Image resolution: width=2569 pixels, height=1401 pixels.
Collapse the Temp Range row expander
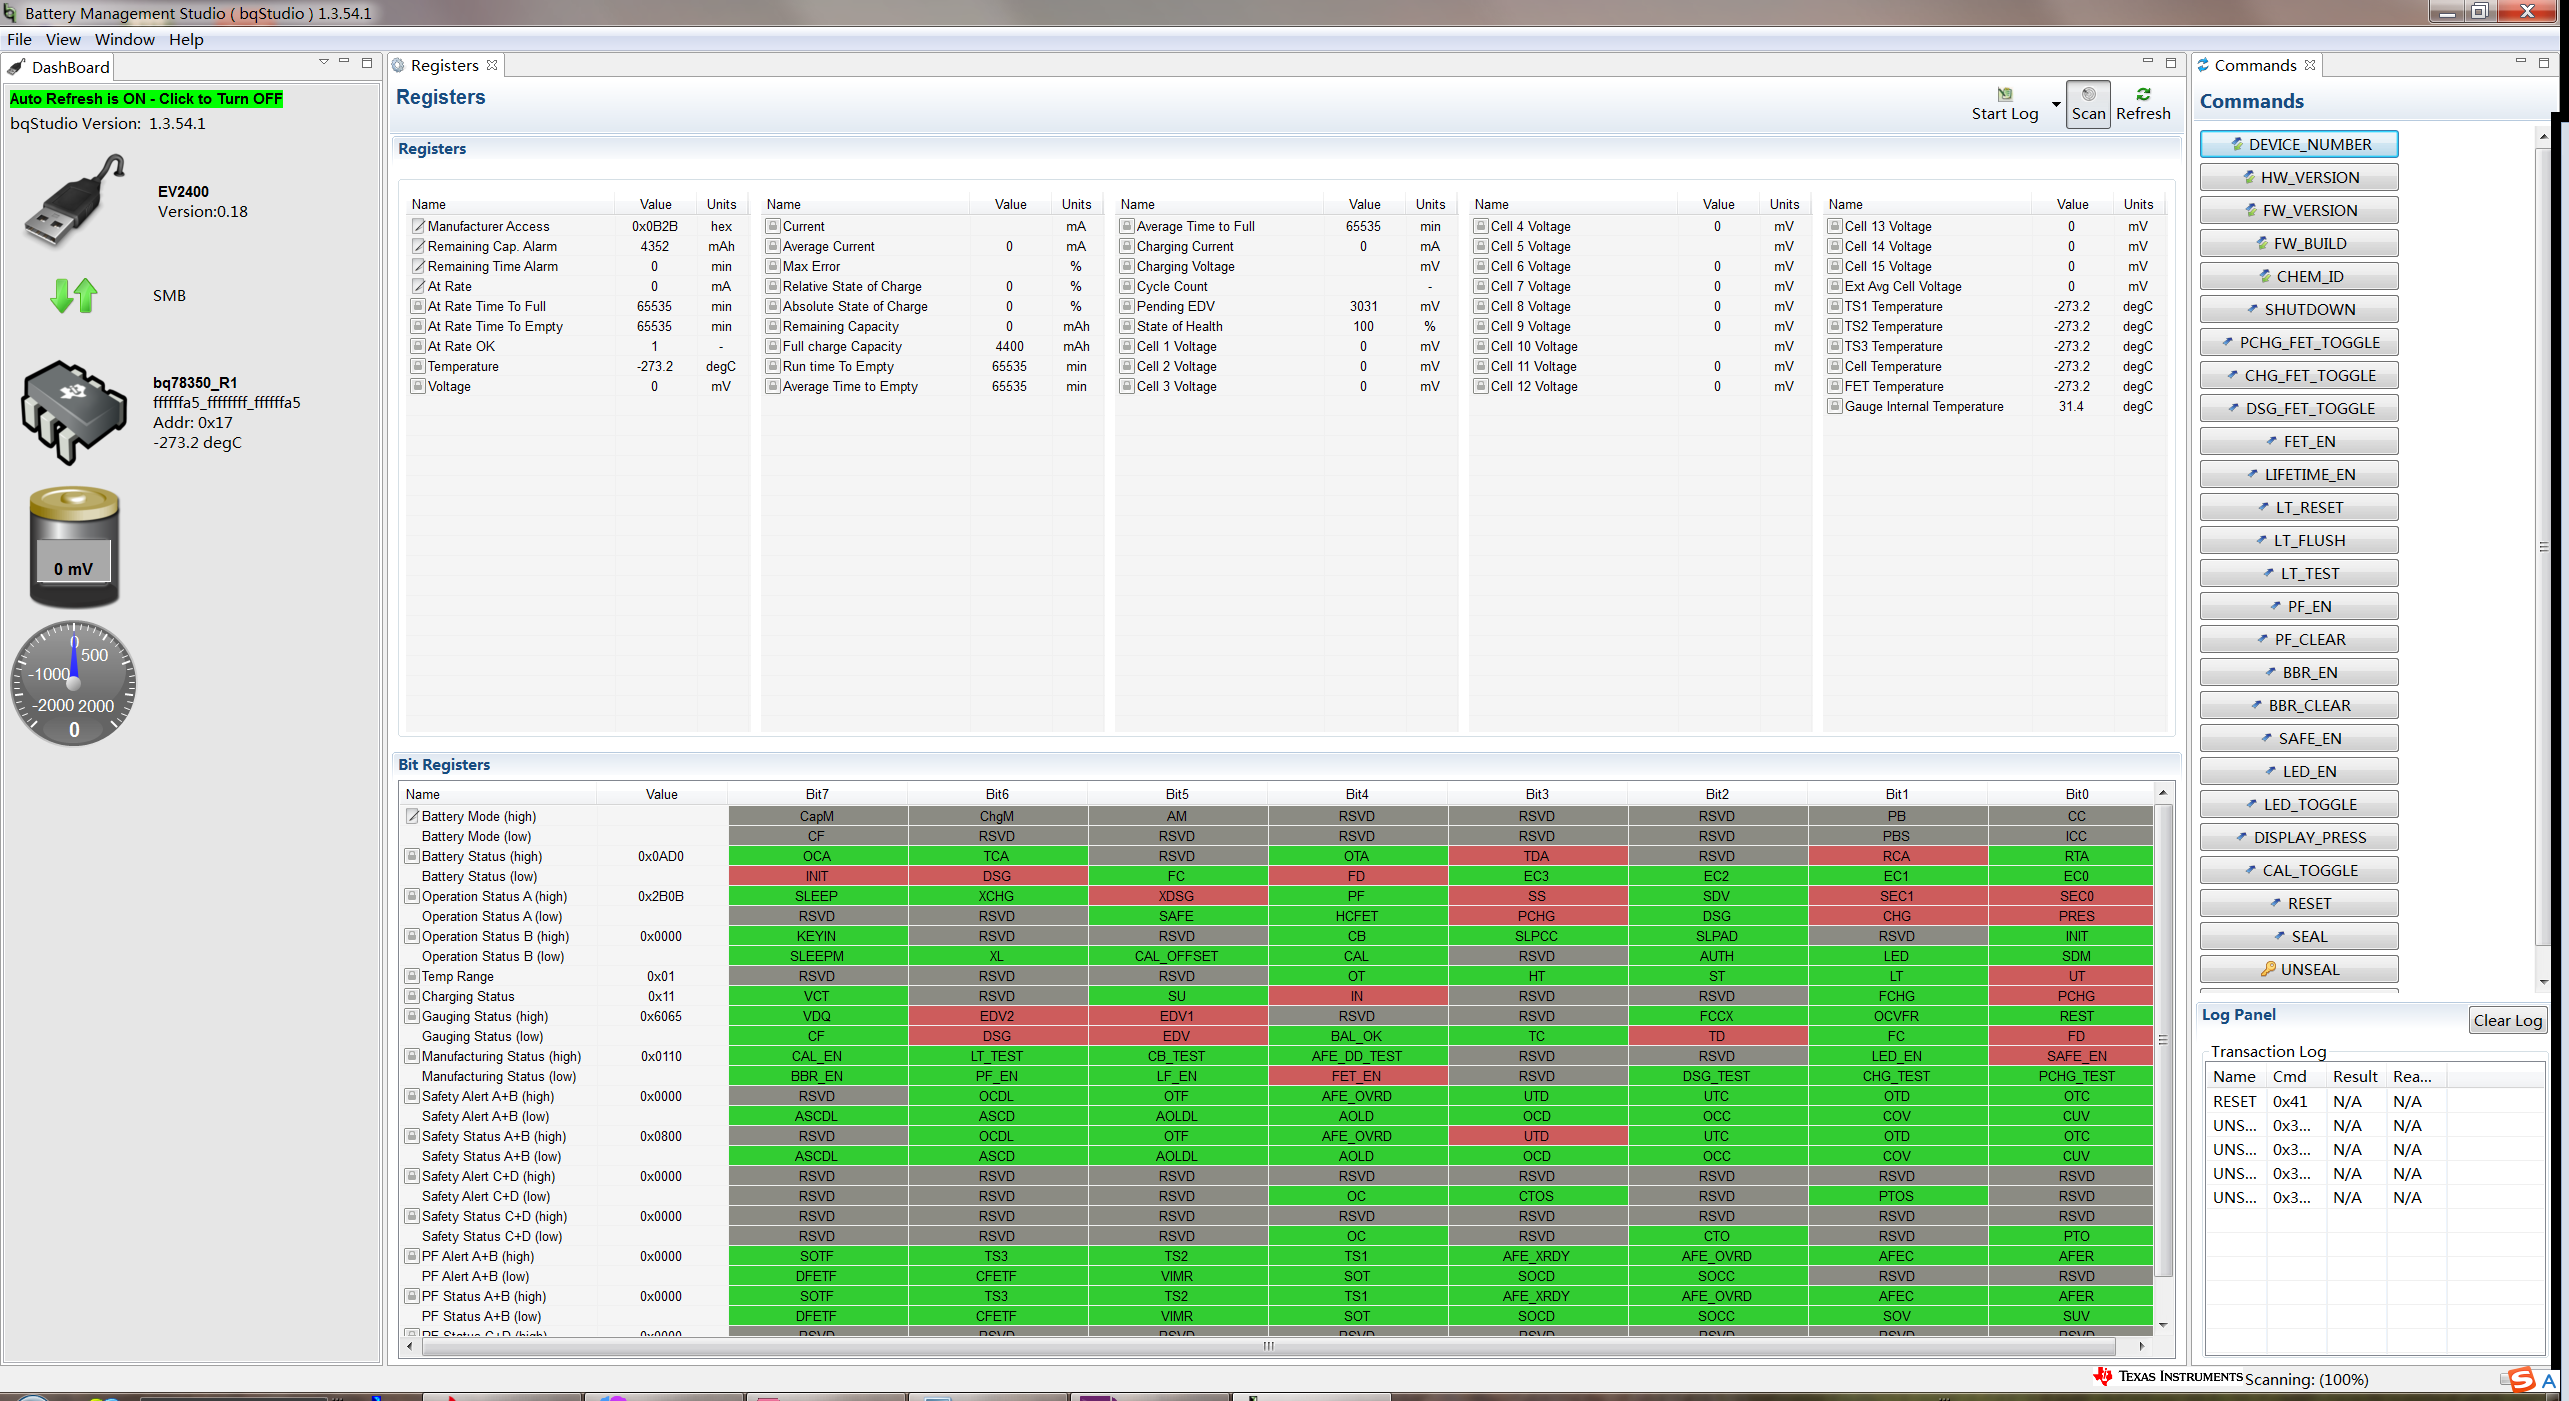point(411,976)
